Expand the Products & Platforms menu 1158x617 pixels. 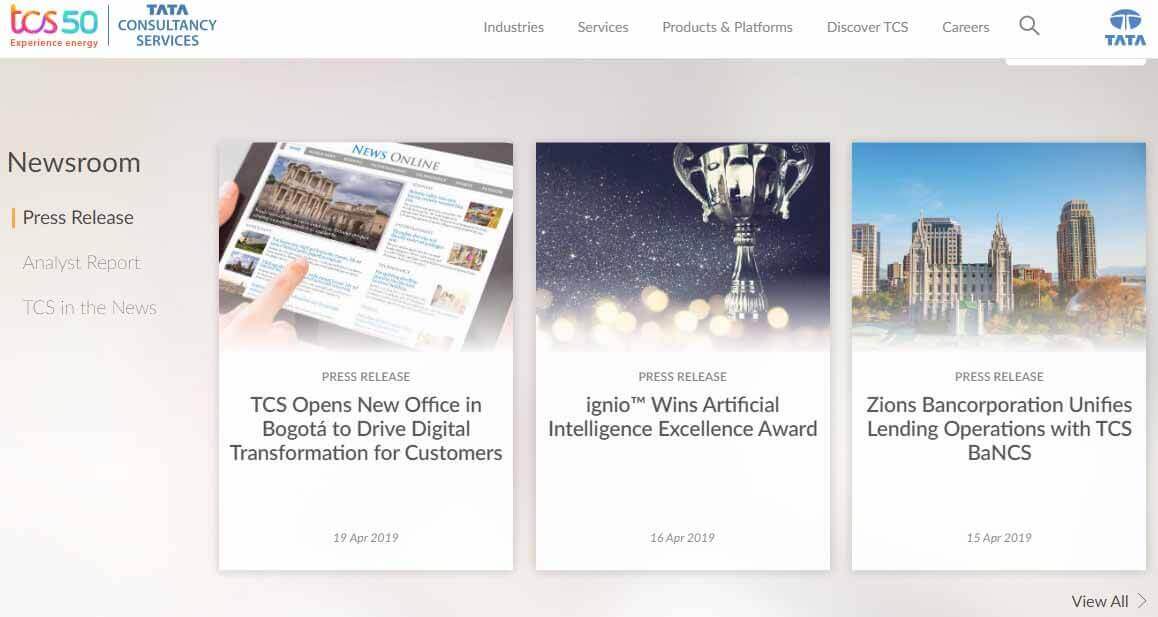pyautogui.click(x=727, y=27)
